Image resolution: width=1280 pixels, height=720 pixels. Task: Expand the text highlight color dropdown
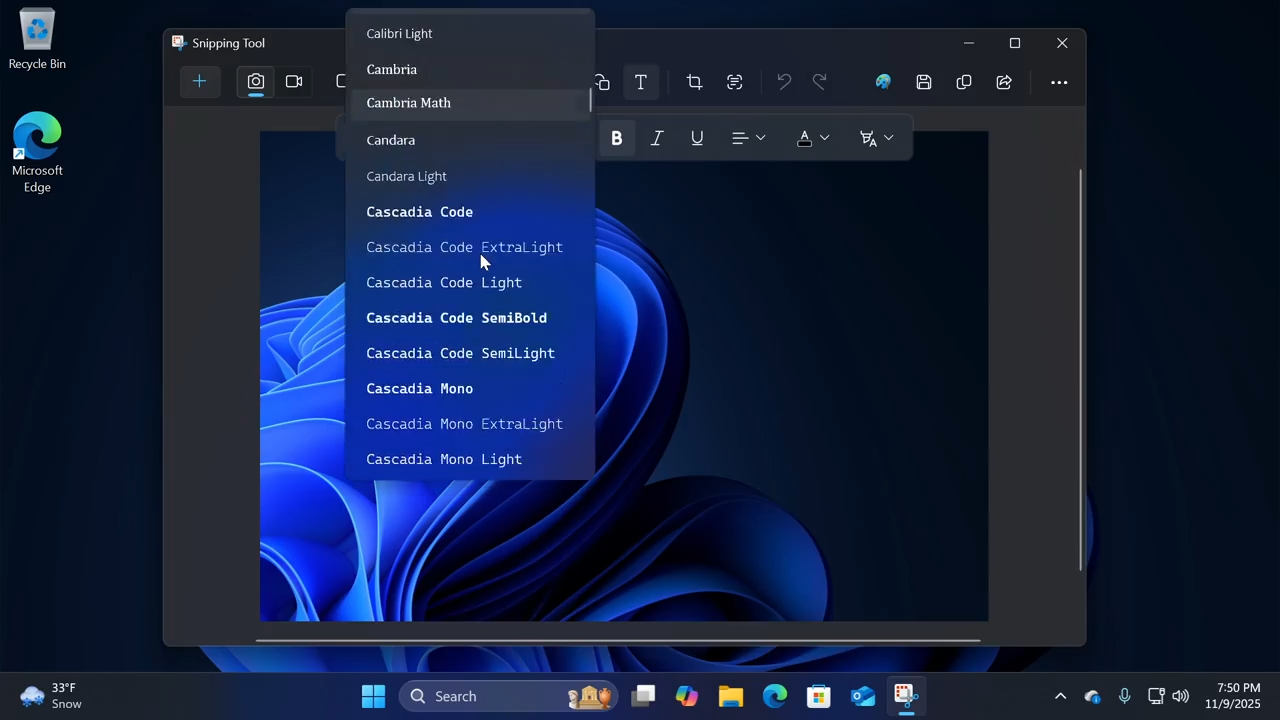click(877, 139)
